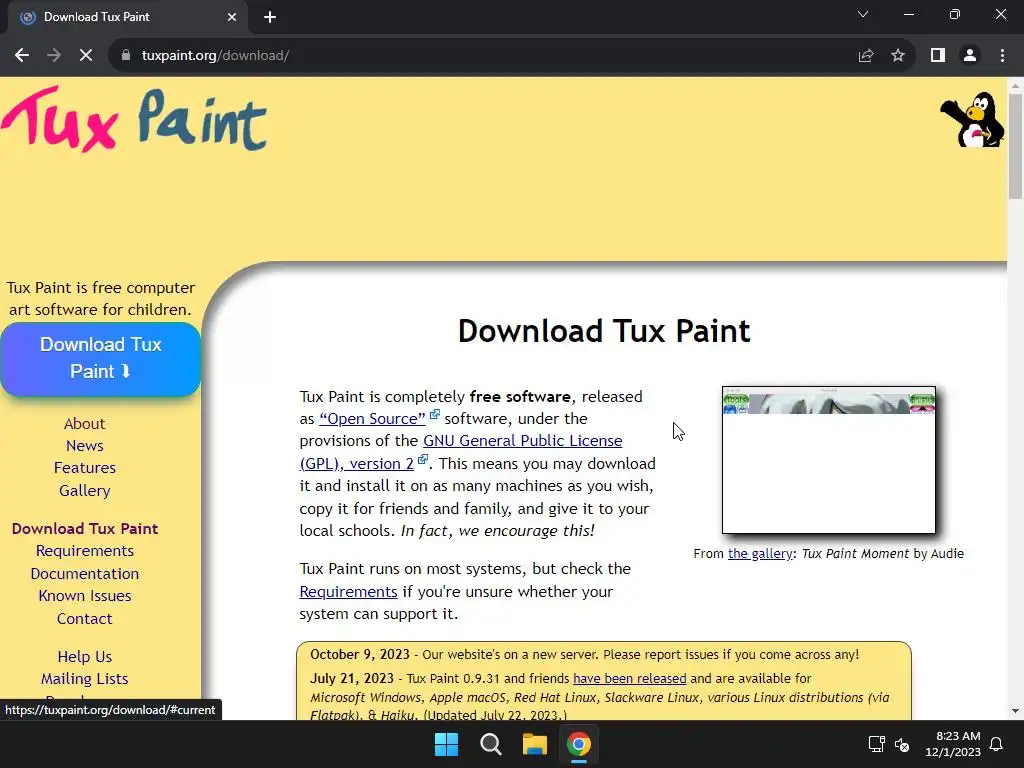Share this page using the share icon
Viewport: 1024px width, 768px height.
[866, 56]
